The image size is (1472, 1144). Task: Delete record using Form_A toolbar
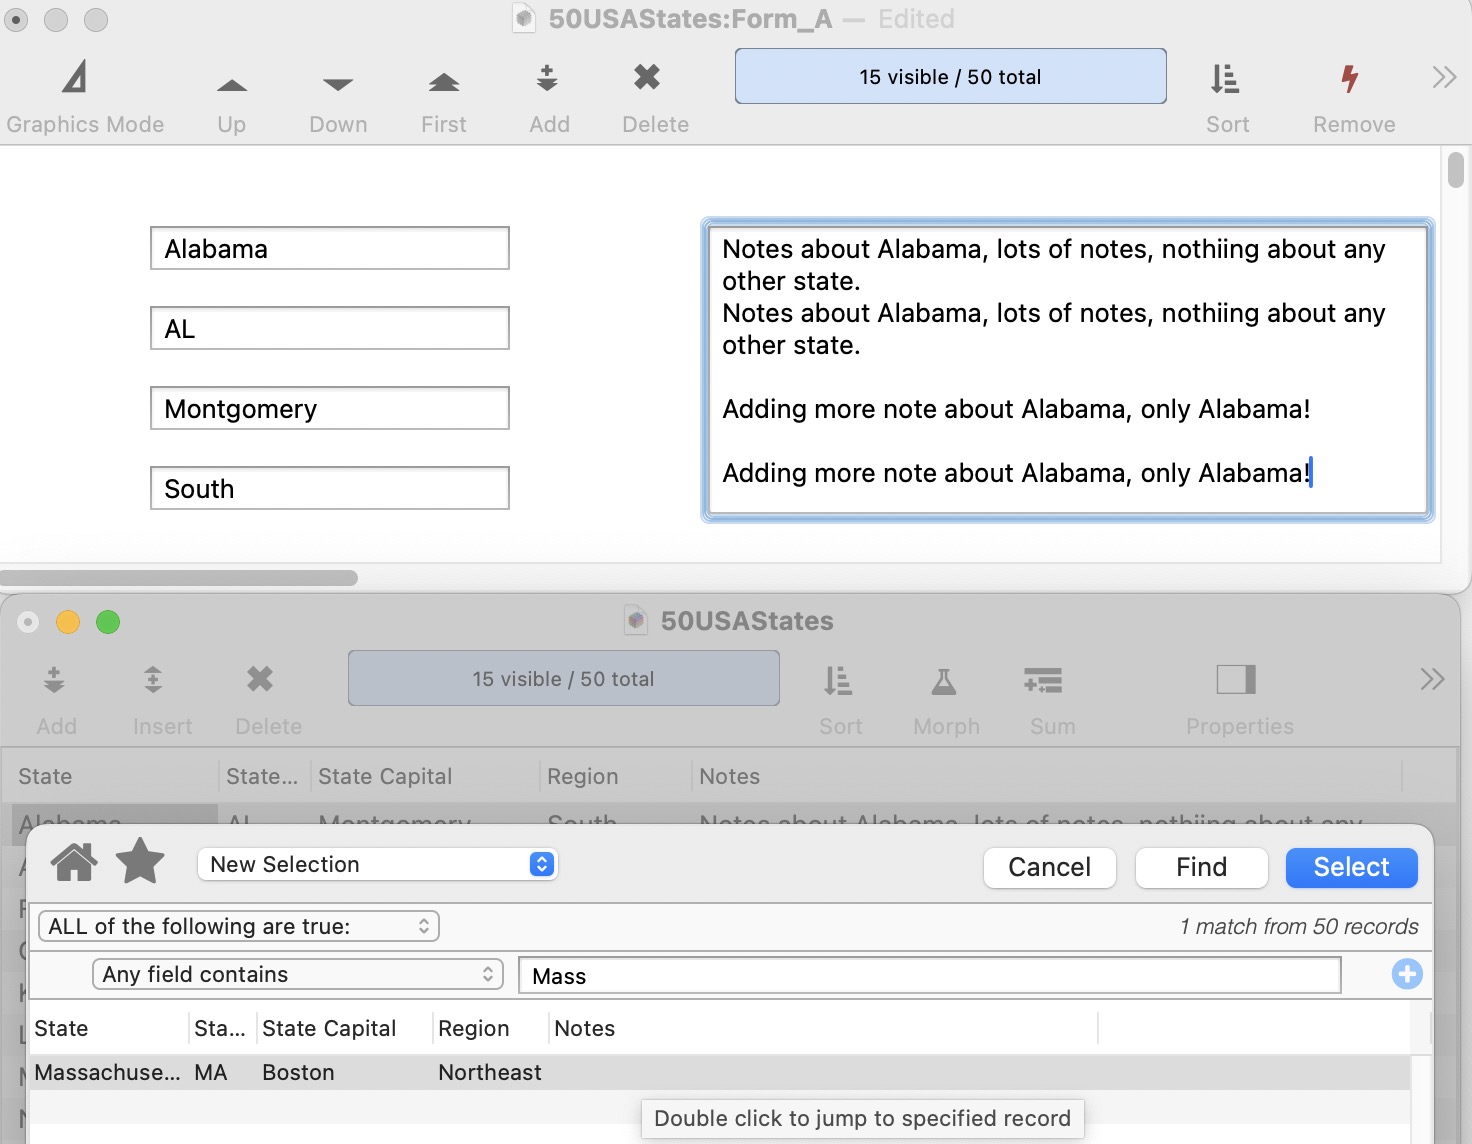coord(647,77)
